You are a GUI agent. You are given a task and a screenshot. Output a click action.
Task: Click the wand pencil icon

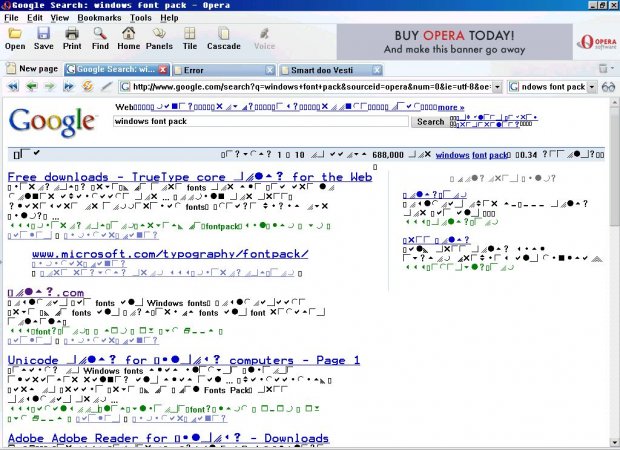point(106,86)
